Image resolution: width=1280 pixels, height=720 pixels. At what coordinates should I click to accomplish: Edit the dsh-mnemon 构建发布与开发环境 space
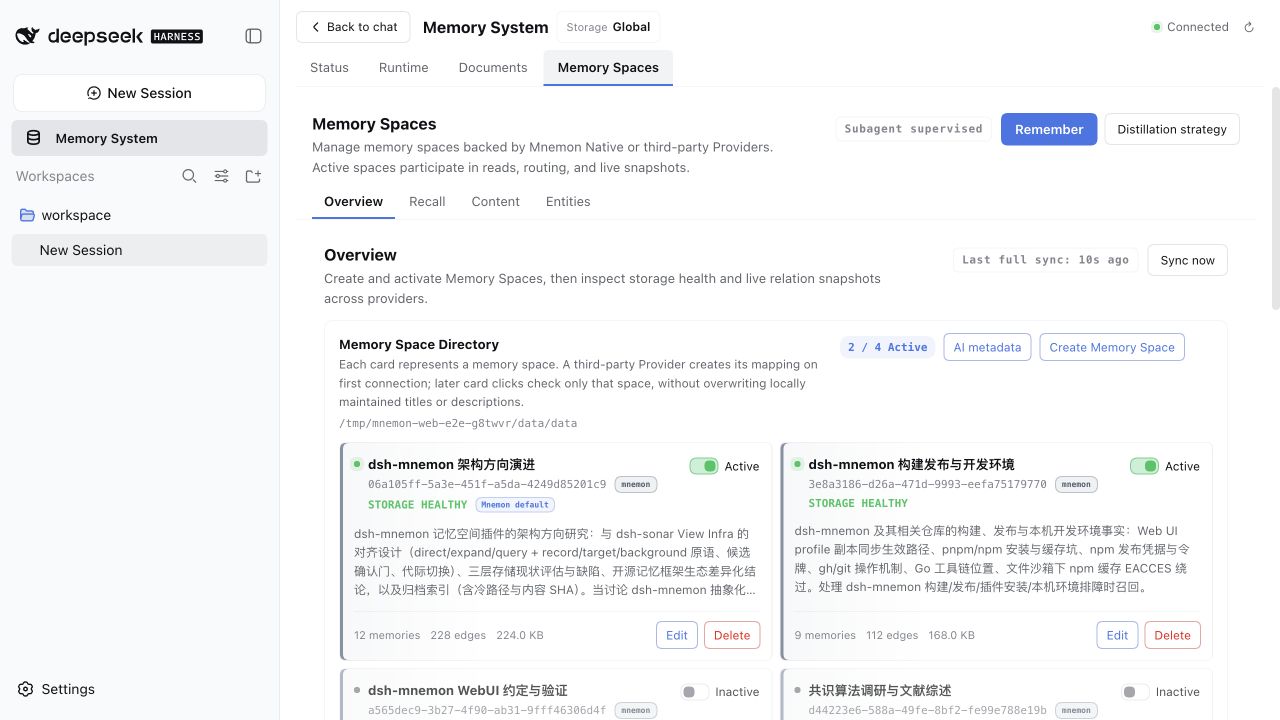[x=1117, y=635]
